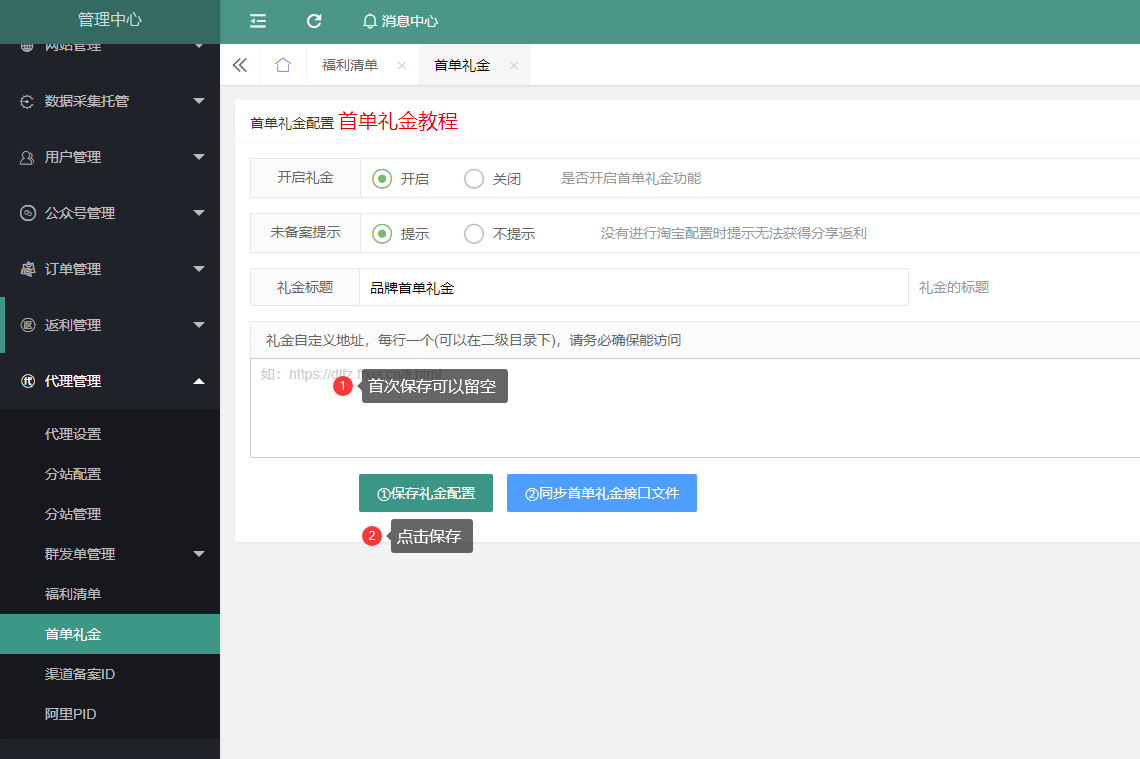The image size is (1140, 759).
Task: Expand 数据采集托管 dropdown arrow
Action: (x=198, y=101)
